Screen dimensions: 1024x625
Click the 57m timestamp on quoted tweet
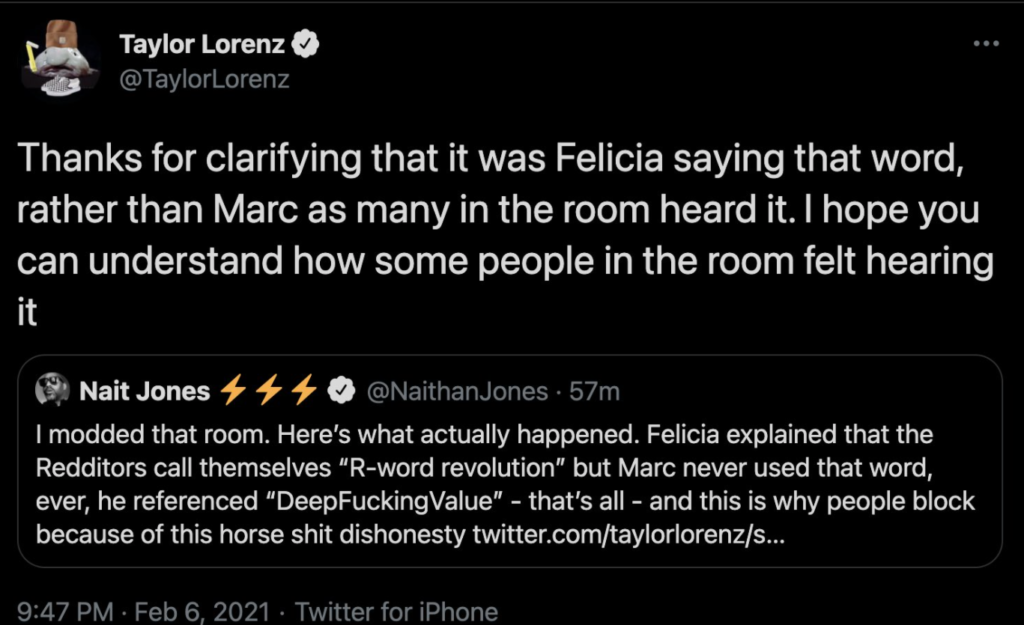click(x=594, y=392)
